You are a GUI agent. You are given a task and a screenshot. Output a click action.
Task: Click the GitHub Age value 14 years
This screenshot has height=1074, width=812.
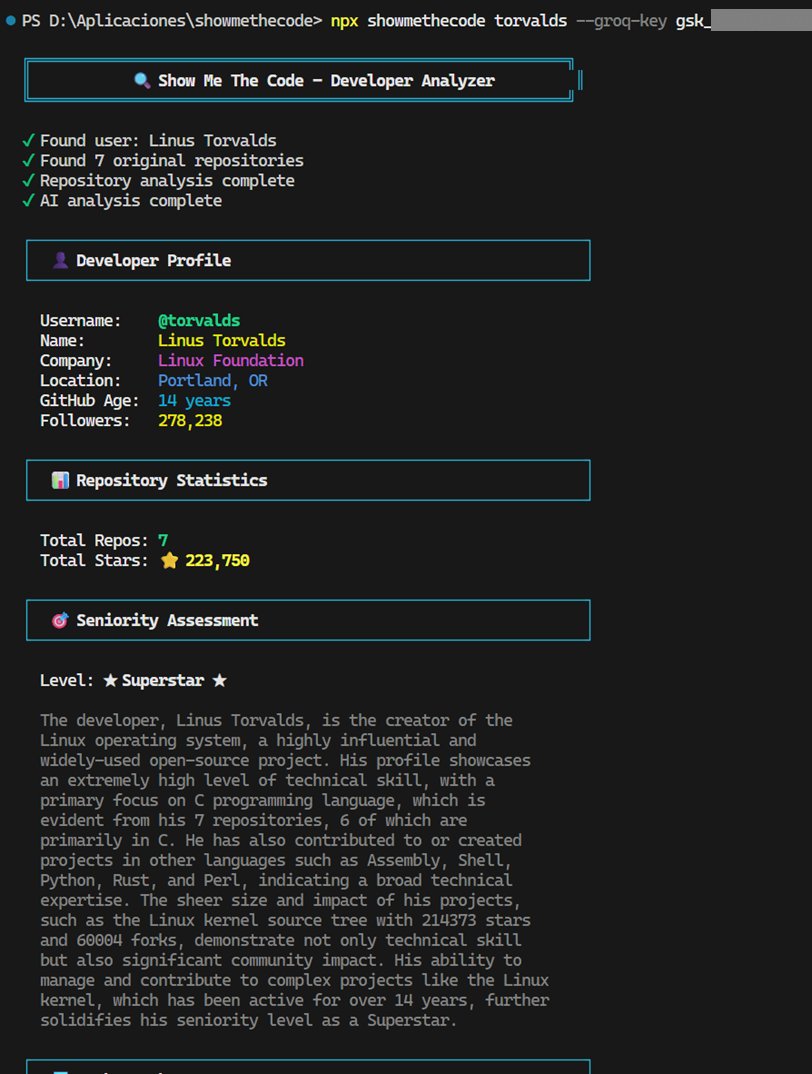point(195,401)
